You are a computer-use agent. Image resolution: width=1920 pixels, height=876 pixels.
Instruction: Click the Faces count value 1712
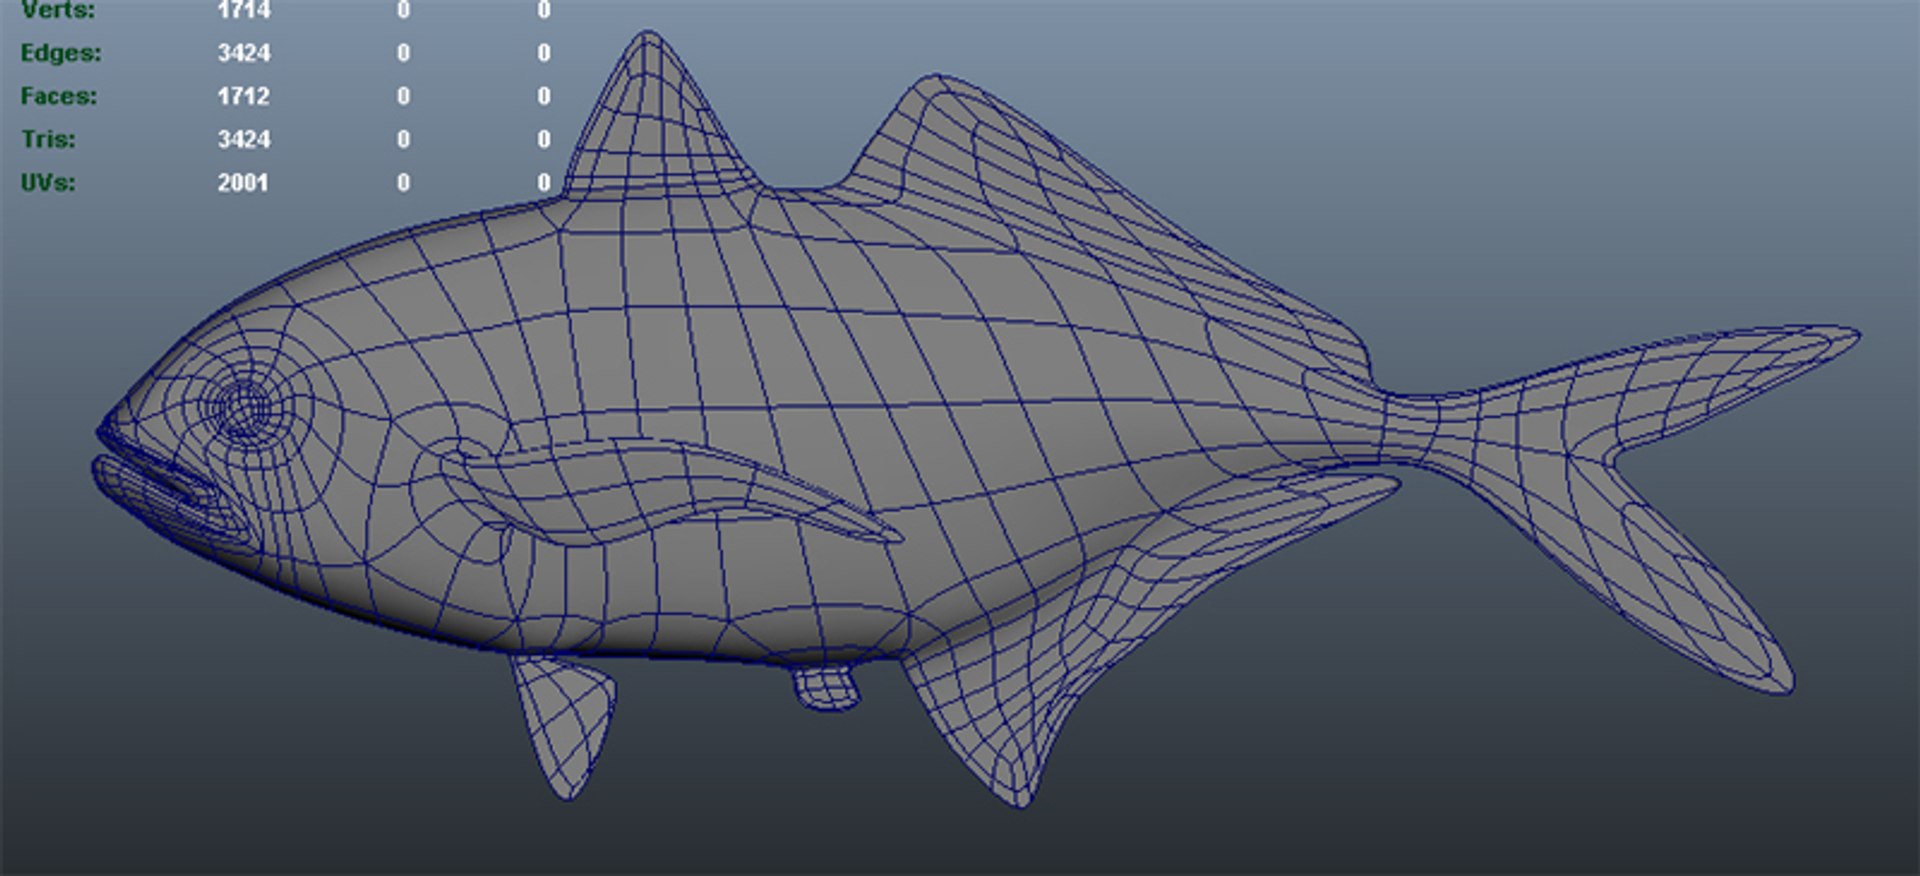(x=244, y=96)
